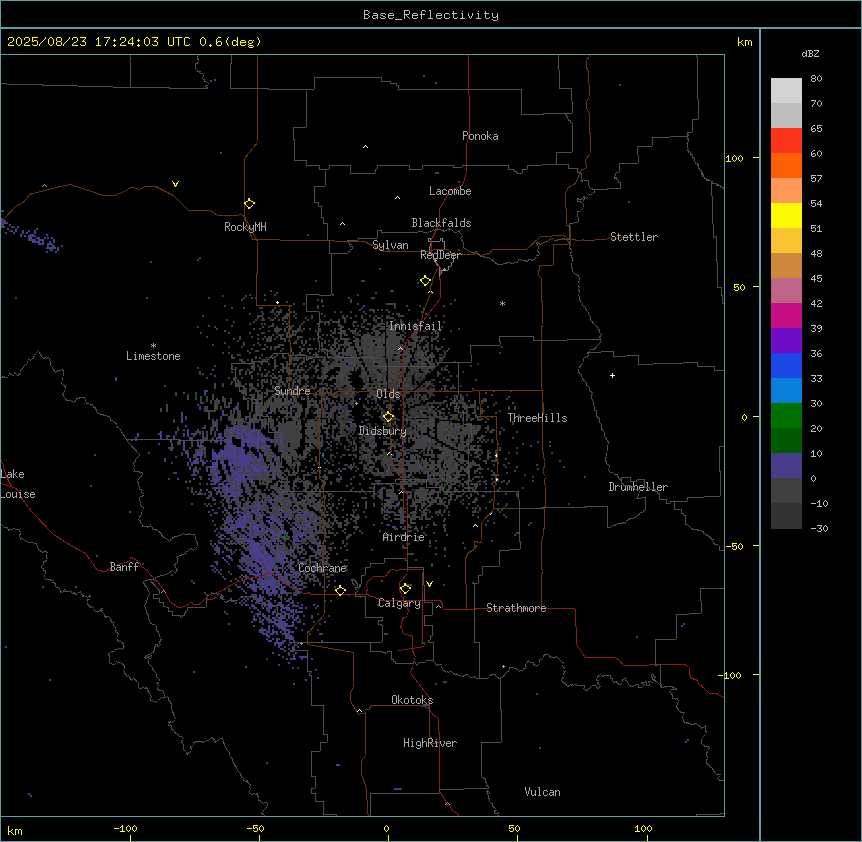This screenshot has width=862, height=842.
Task: Pick the red swatch in dBZ legend
Action: pos(786,140)
